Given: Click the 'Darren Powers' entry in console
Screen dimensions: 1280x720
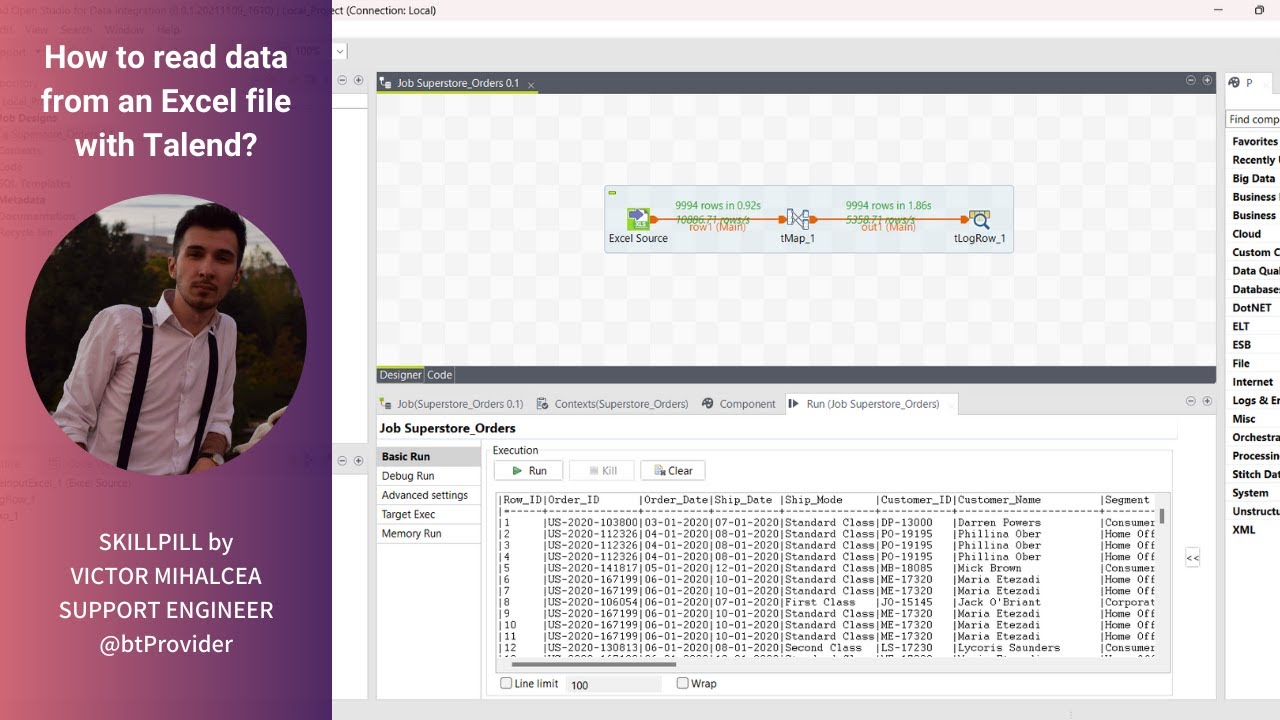Looking at the screenshot, I should pyautogui.click(x=999, y=523).
